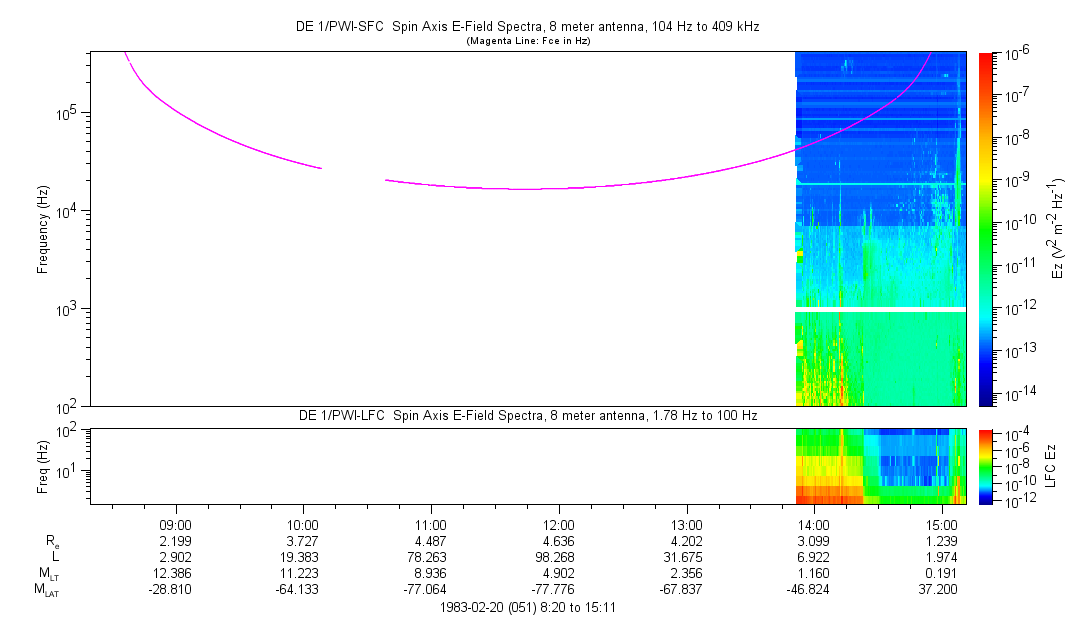The height and width of the screenshot is (620, 1083).
Task: Click the MLT value 8.936
Action: pos(431,573)
